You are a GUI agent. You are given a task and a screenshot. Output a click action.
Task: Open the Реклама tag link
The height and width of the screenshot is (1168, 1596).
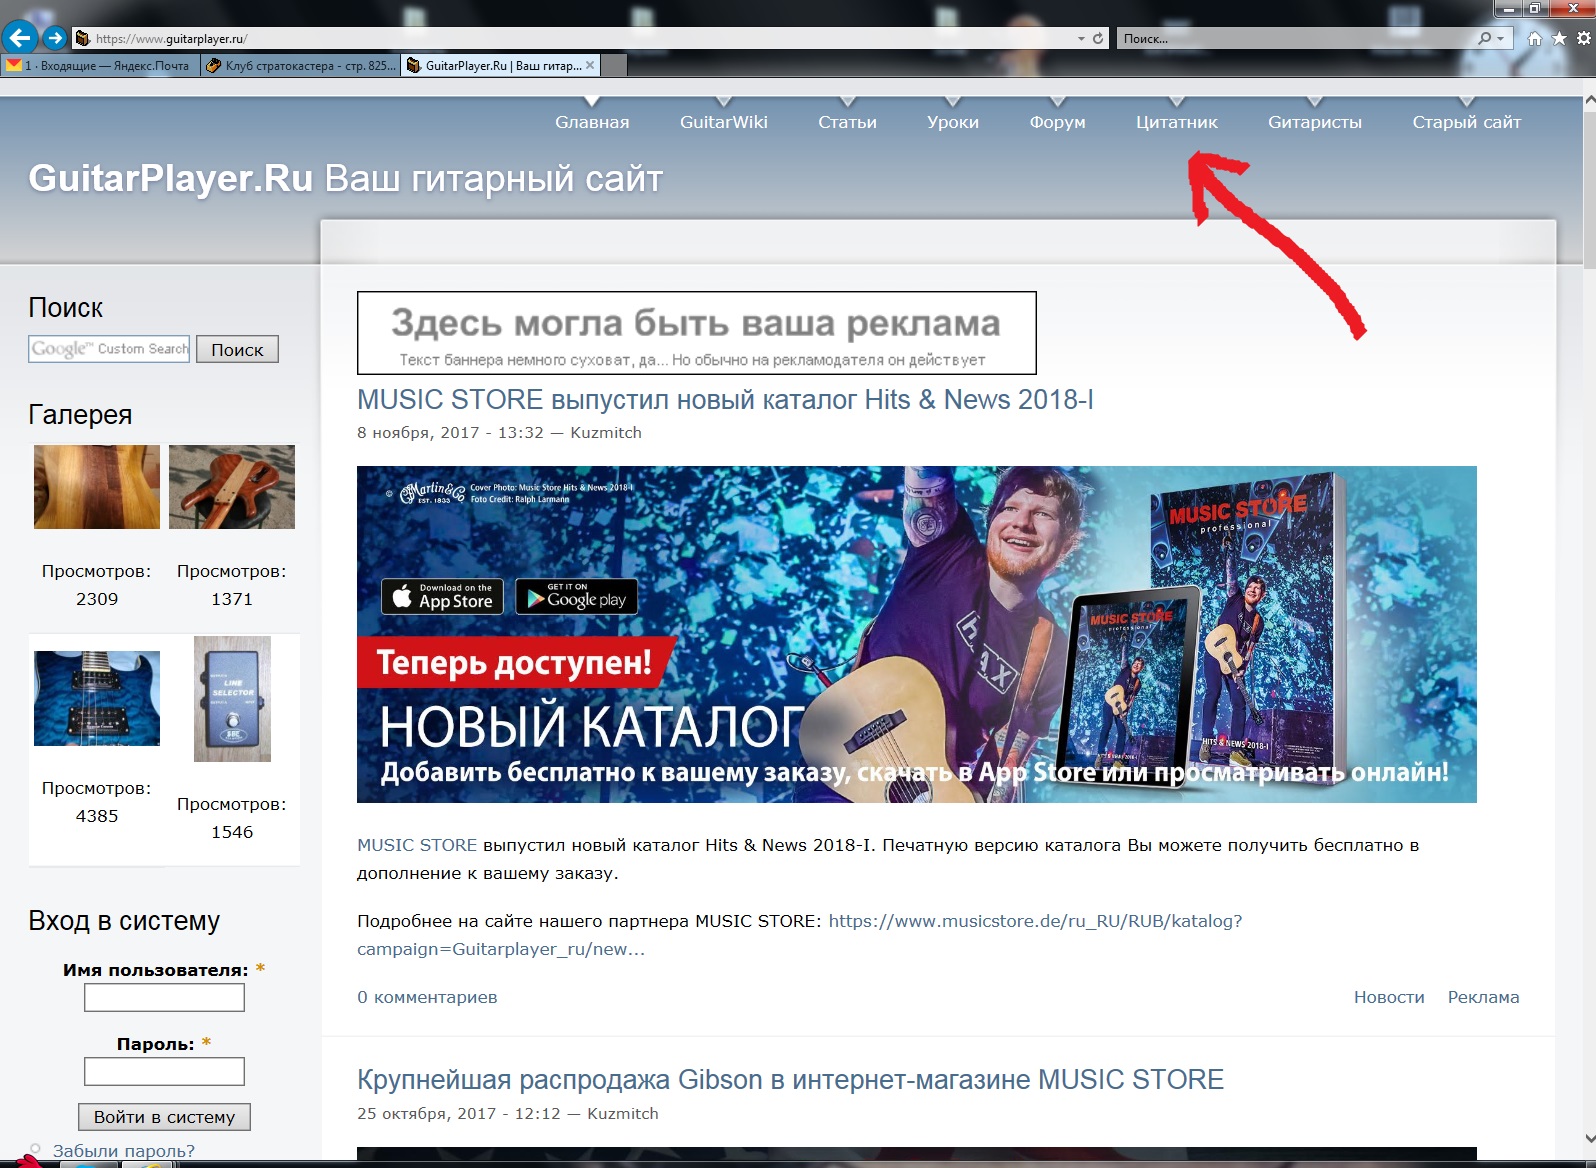pyautogui.click(x=1483, y=997)
